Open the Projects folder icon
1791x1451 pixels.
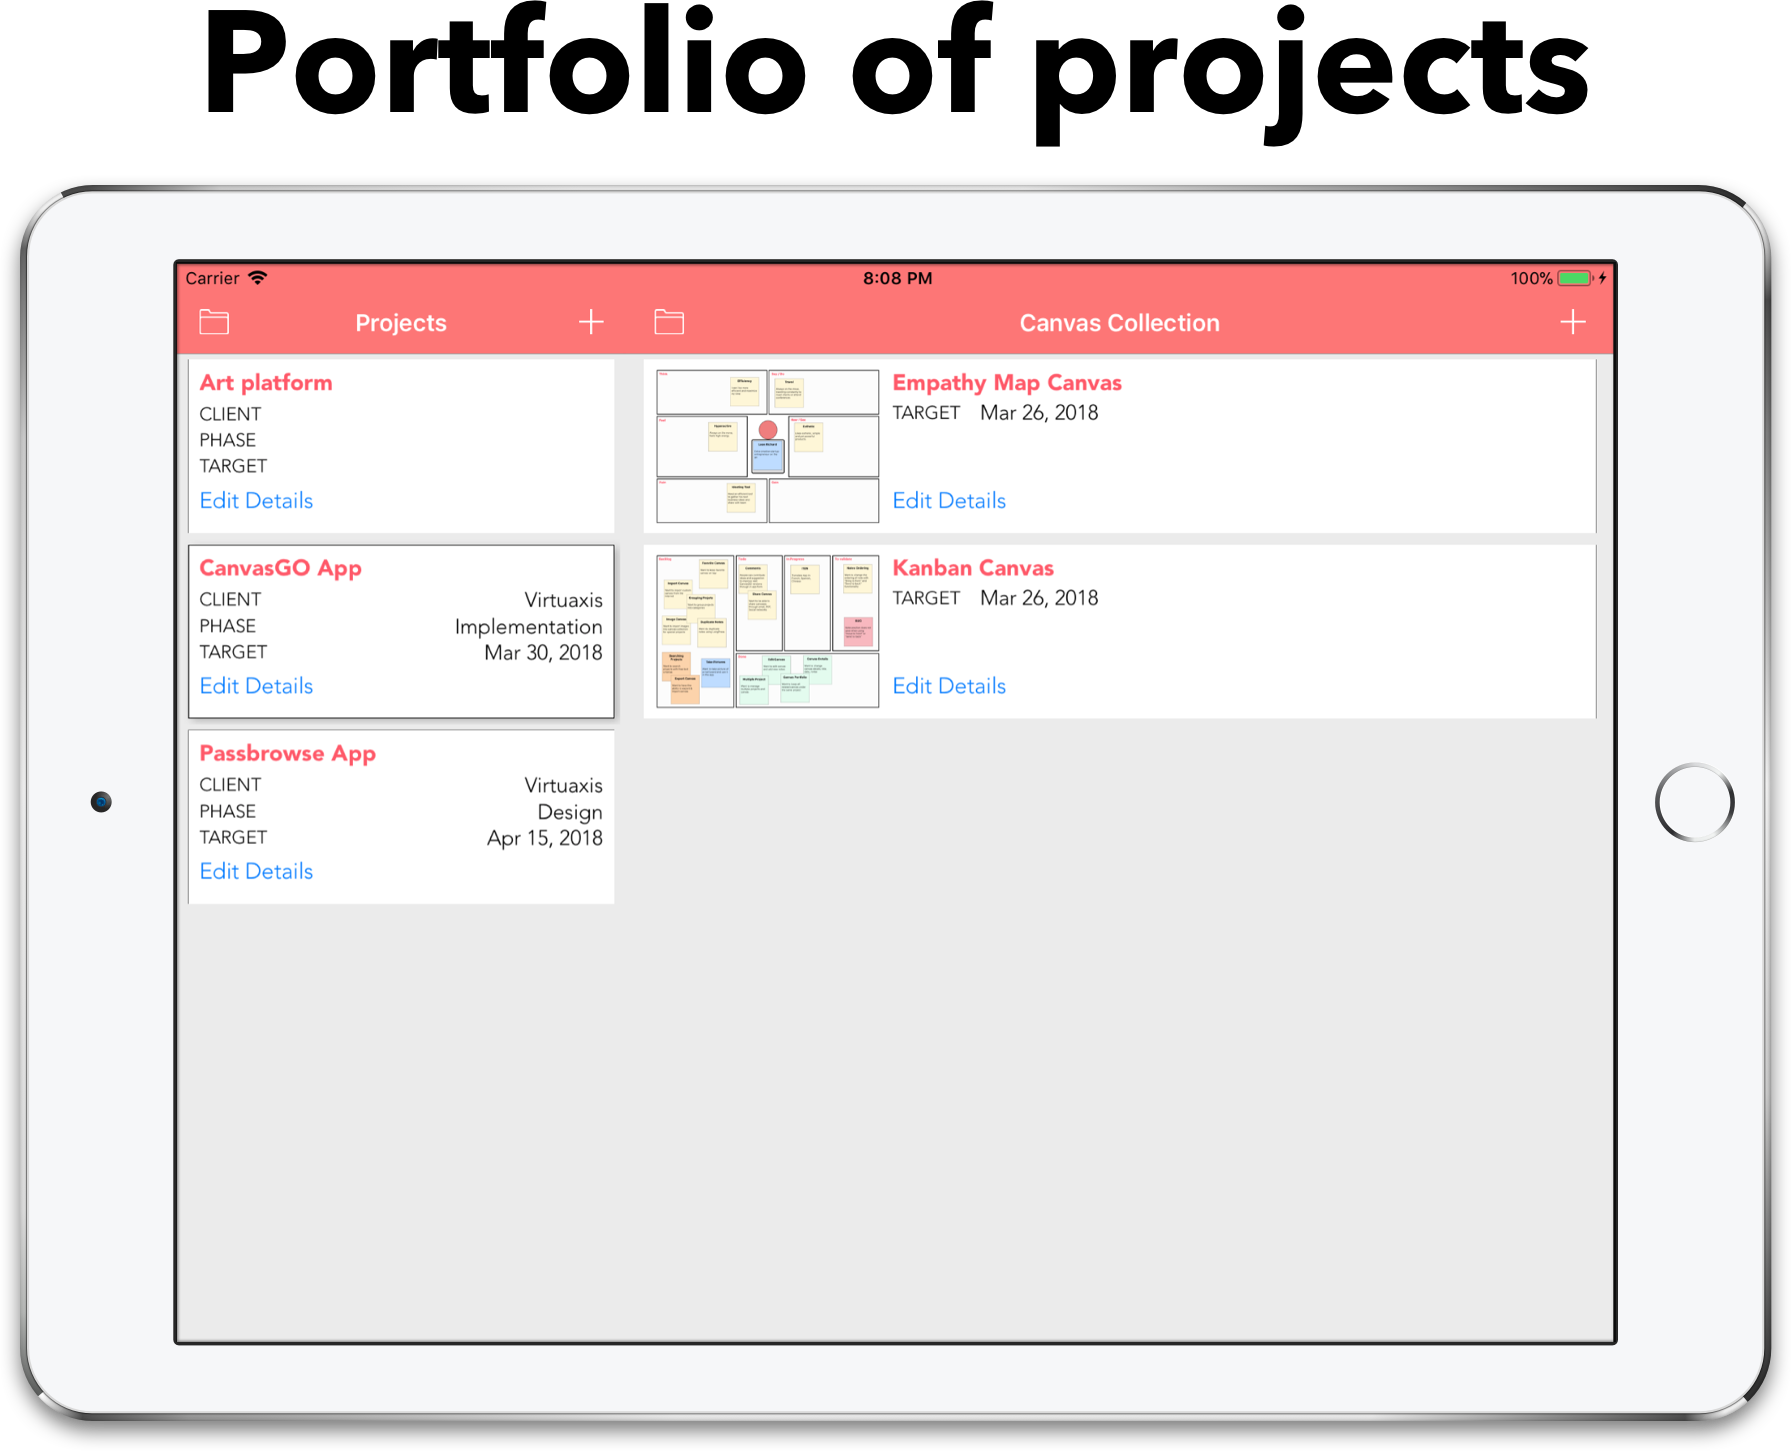coord(214,322)
